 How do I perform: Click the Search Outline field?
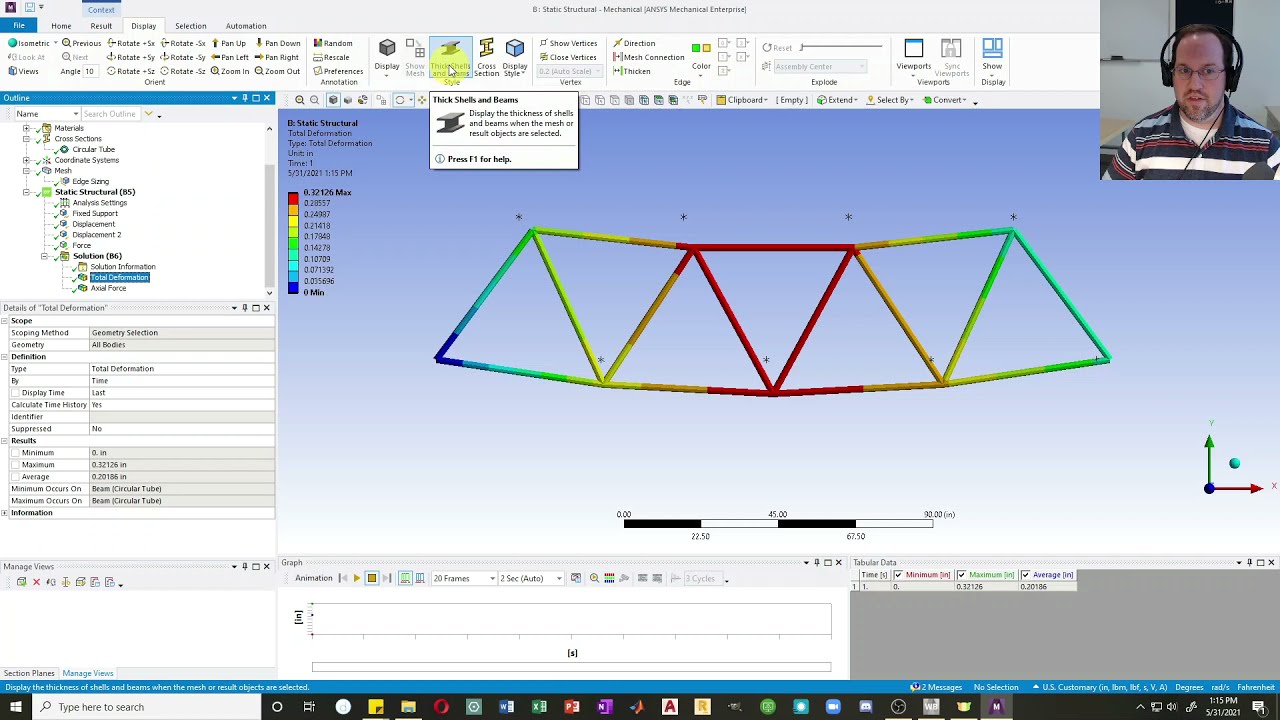[113, 114]
